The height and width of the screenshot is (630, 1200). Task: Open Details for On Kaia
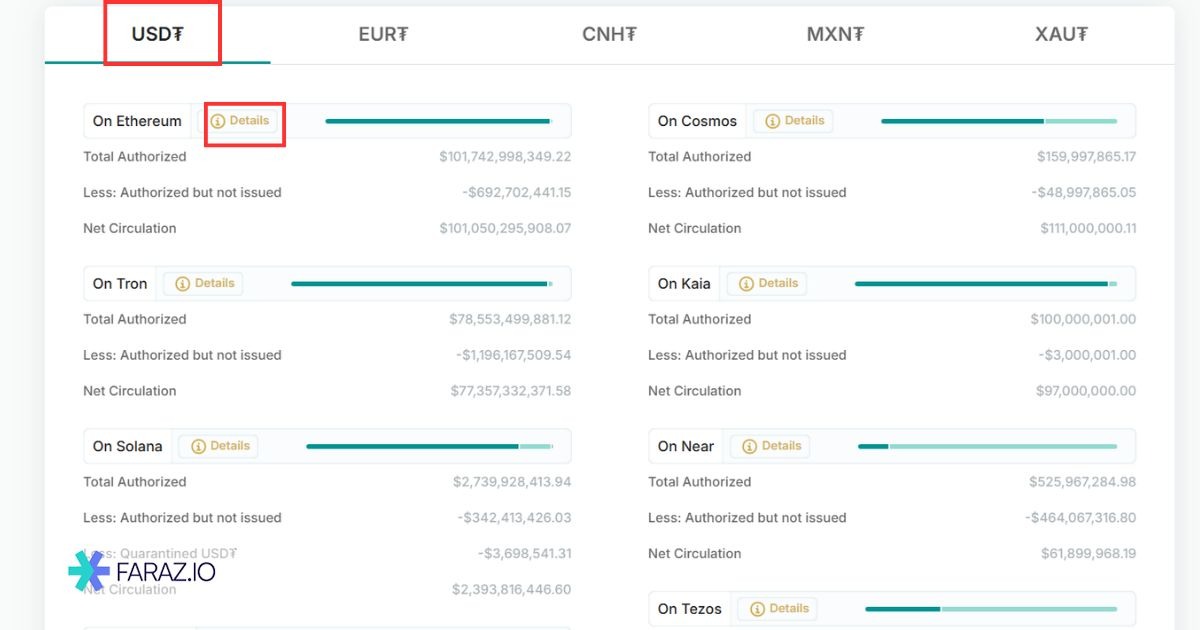[766, 283]
